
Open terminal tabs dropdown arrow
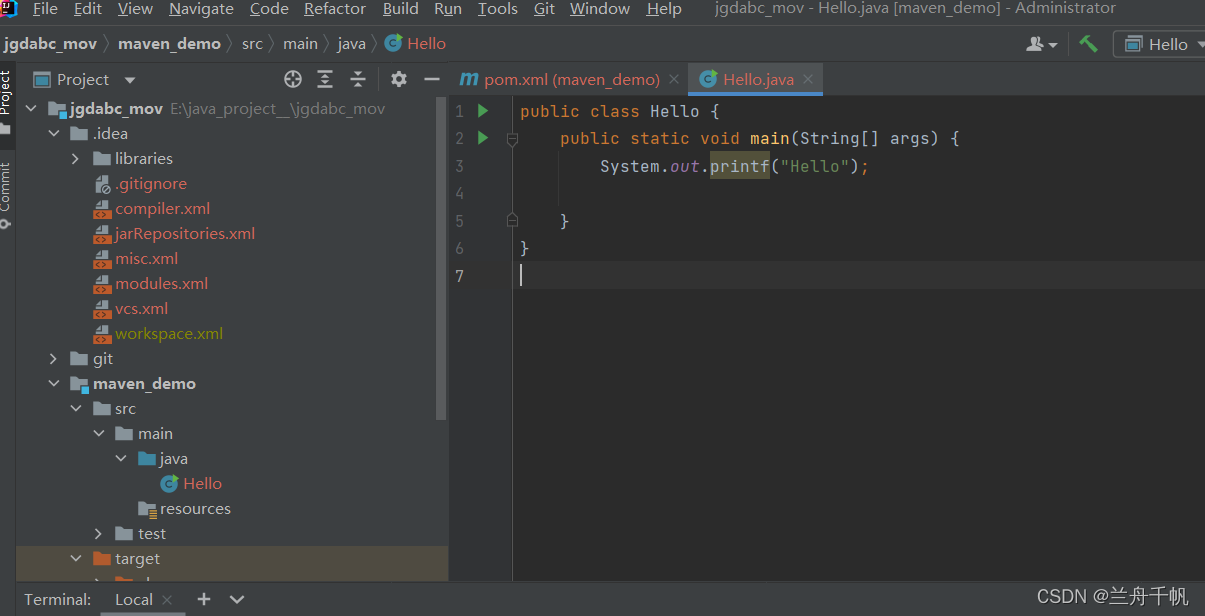237,599
